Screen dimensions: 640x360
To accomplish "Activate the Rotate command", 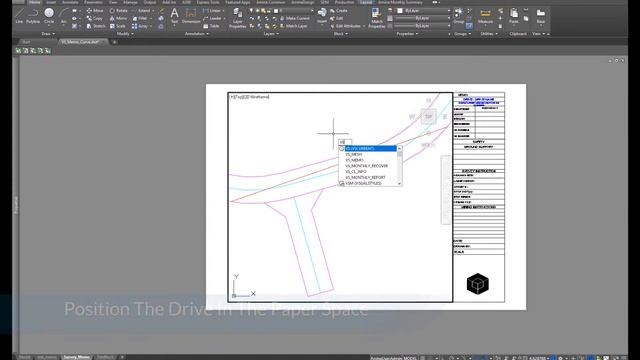I will [118, 11].
